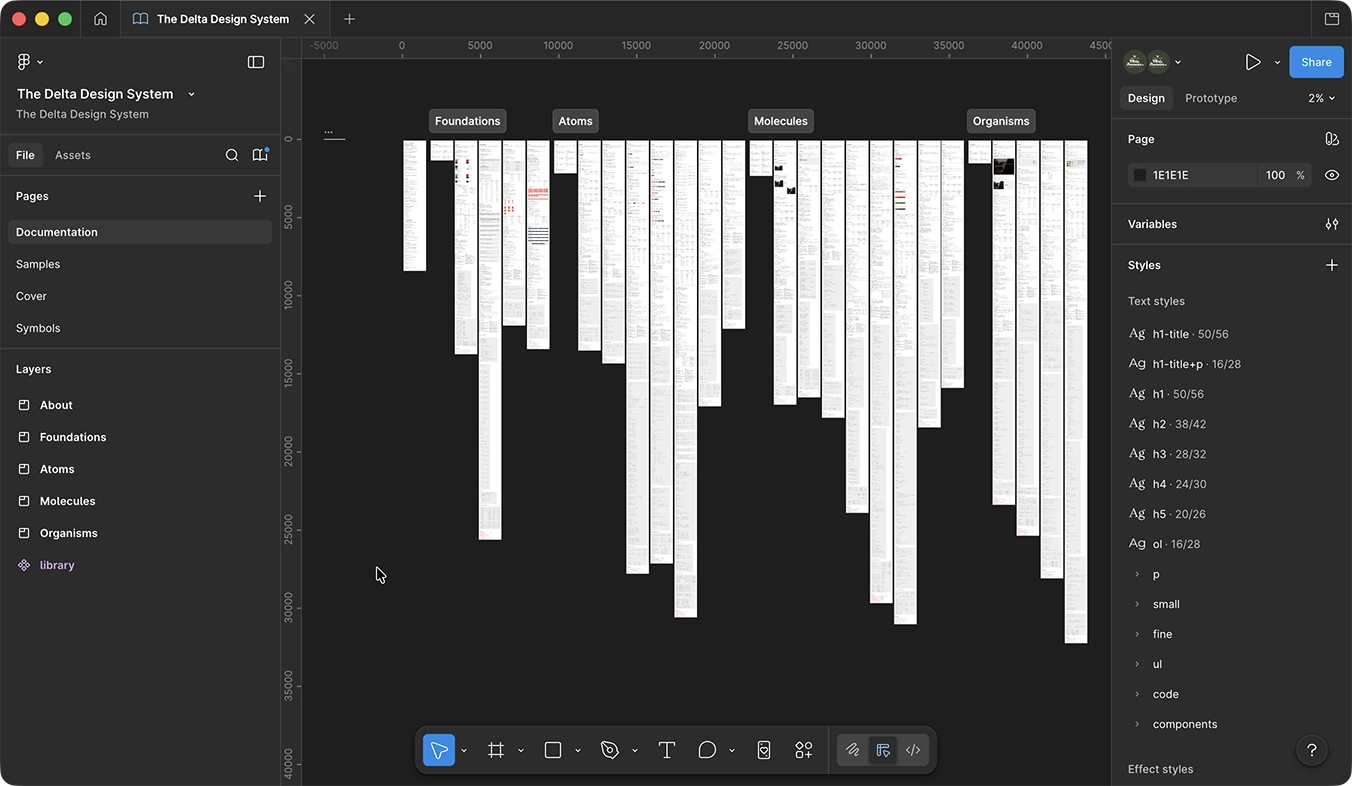Image resolution: width=1352 pixels, height=786 pixels.
Task: Toggle page background visibility eye icon
Action: [1331, 175]
